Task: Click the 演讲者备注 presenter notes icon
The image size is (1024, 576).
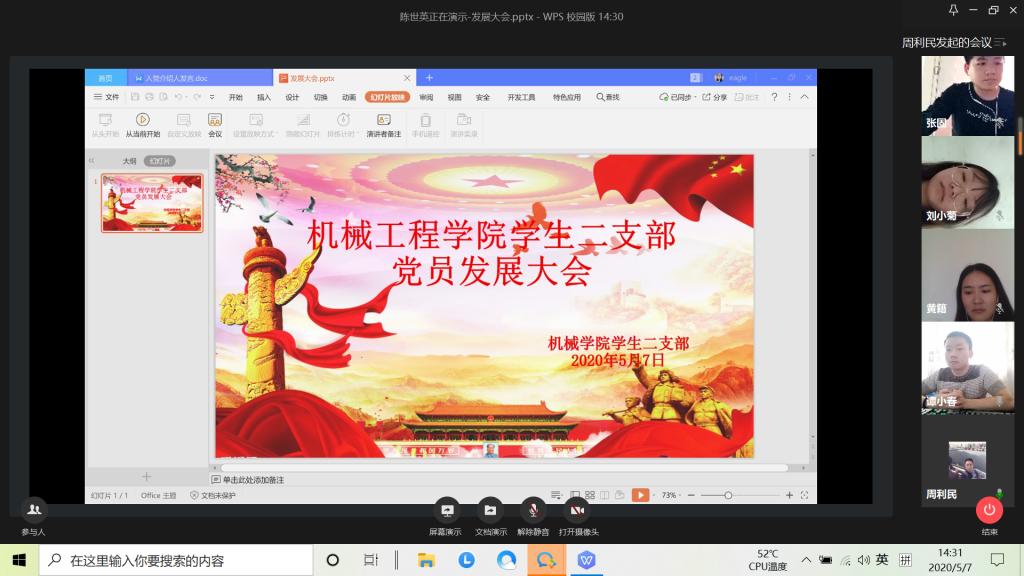Action: [x=383, y=120]
